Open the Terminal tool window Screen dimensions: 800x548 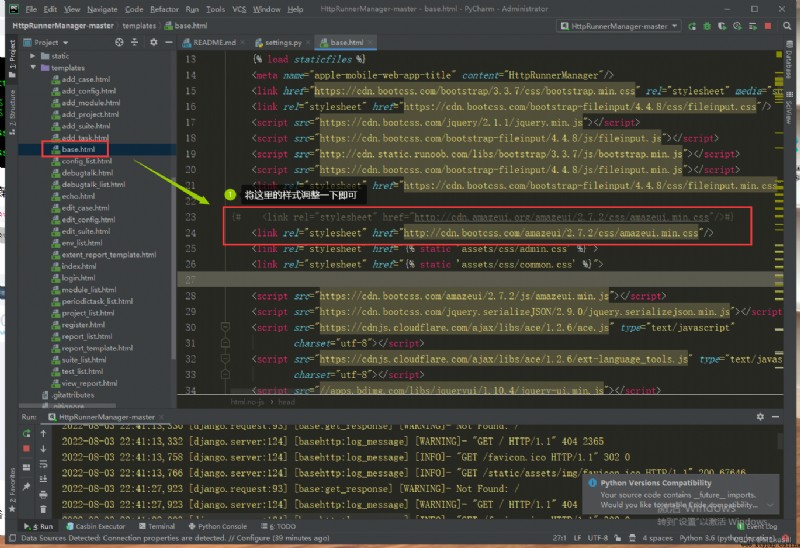tap(157, 526)
